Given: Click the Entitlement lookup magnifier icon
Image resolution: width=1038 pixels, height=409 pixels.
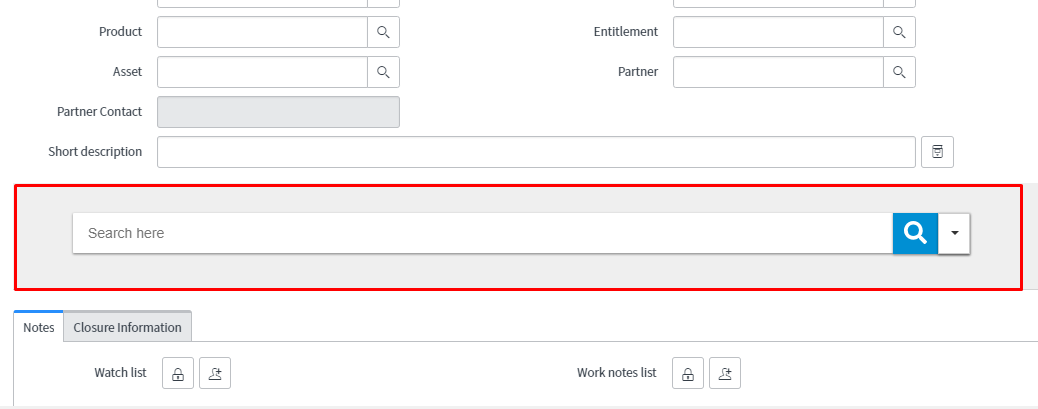Looking at the screenshot, I should [x=899, y=32].
